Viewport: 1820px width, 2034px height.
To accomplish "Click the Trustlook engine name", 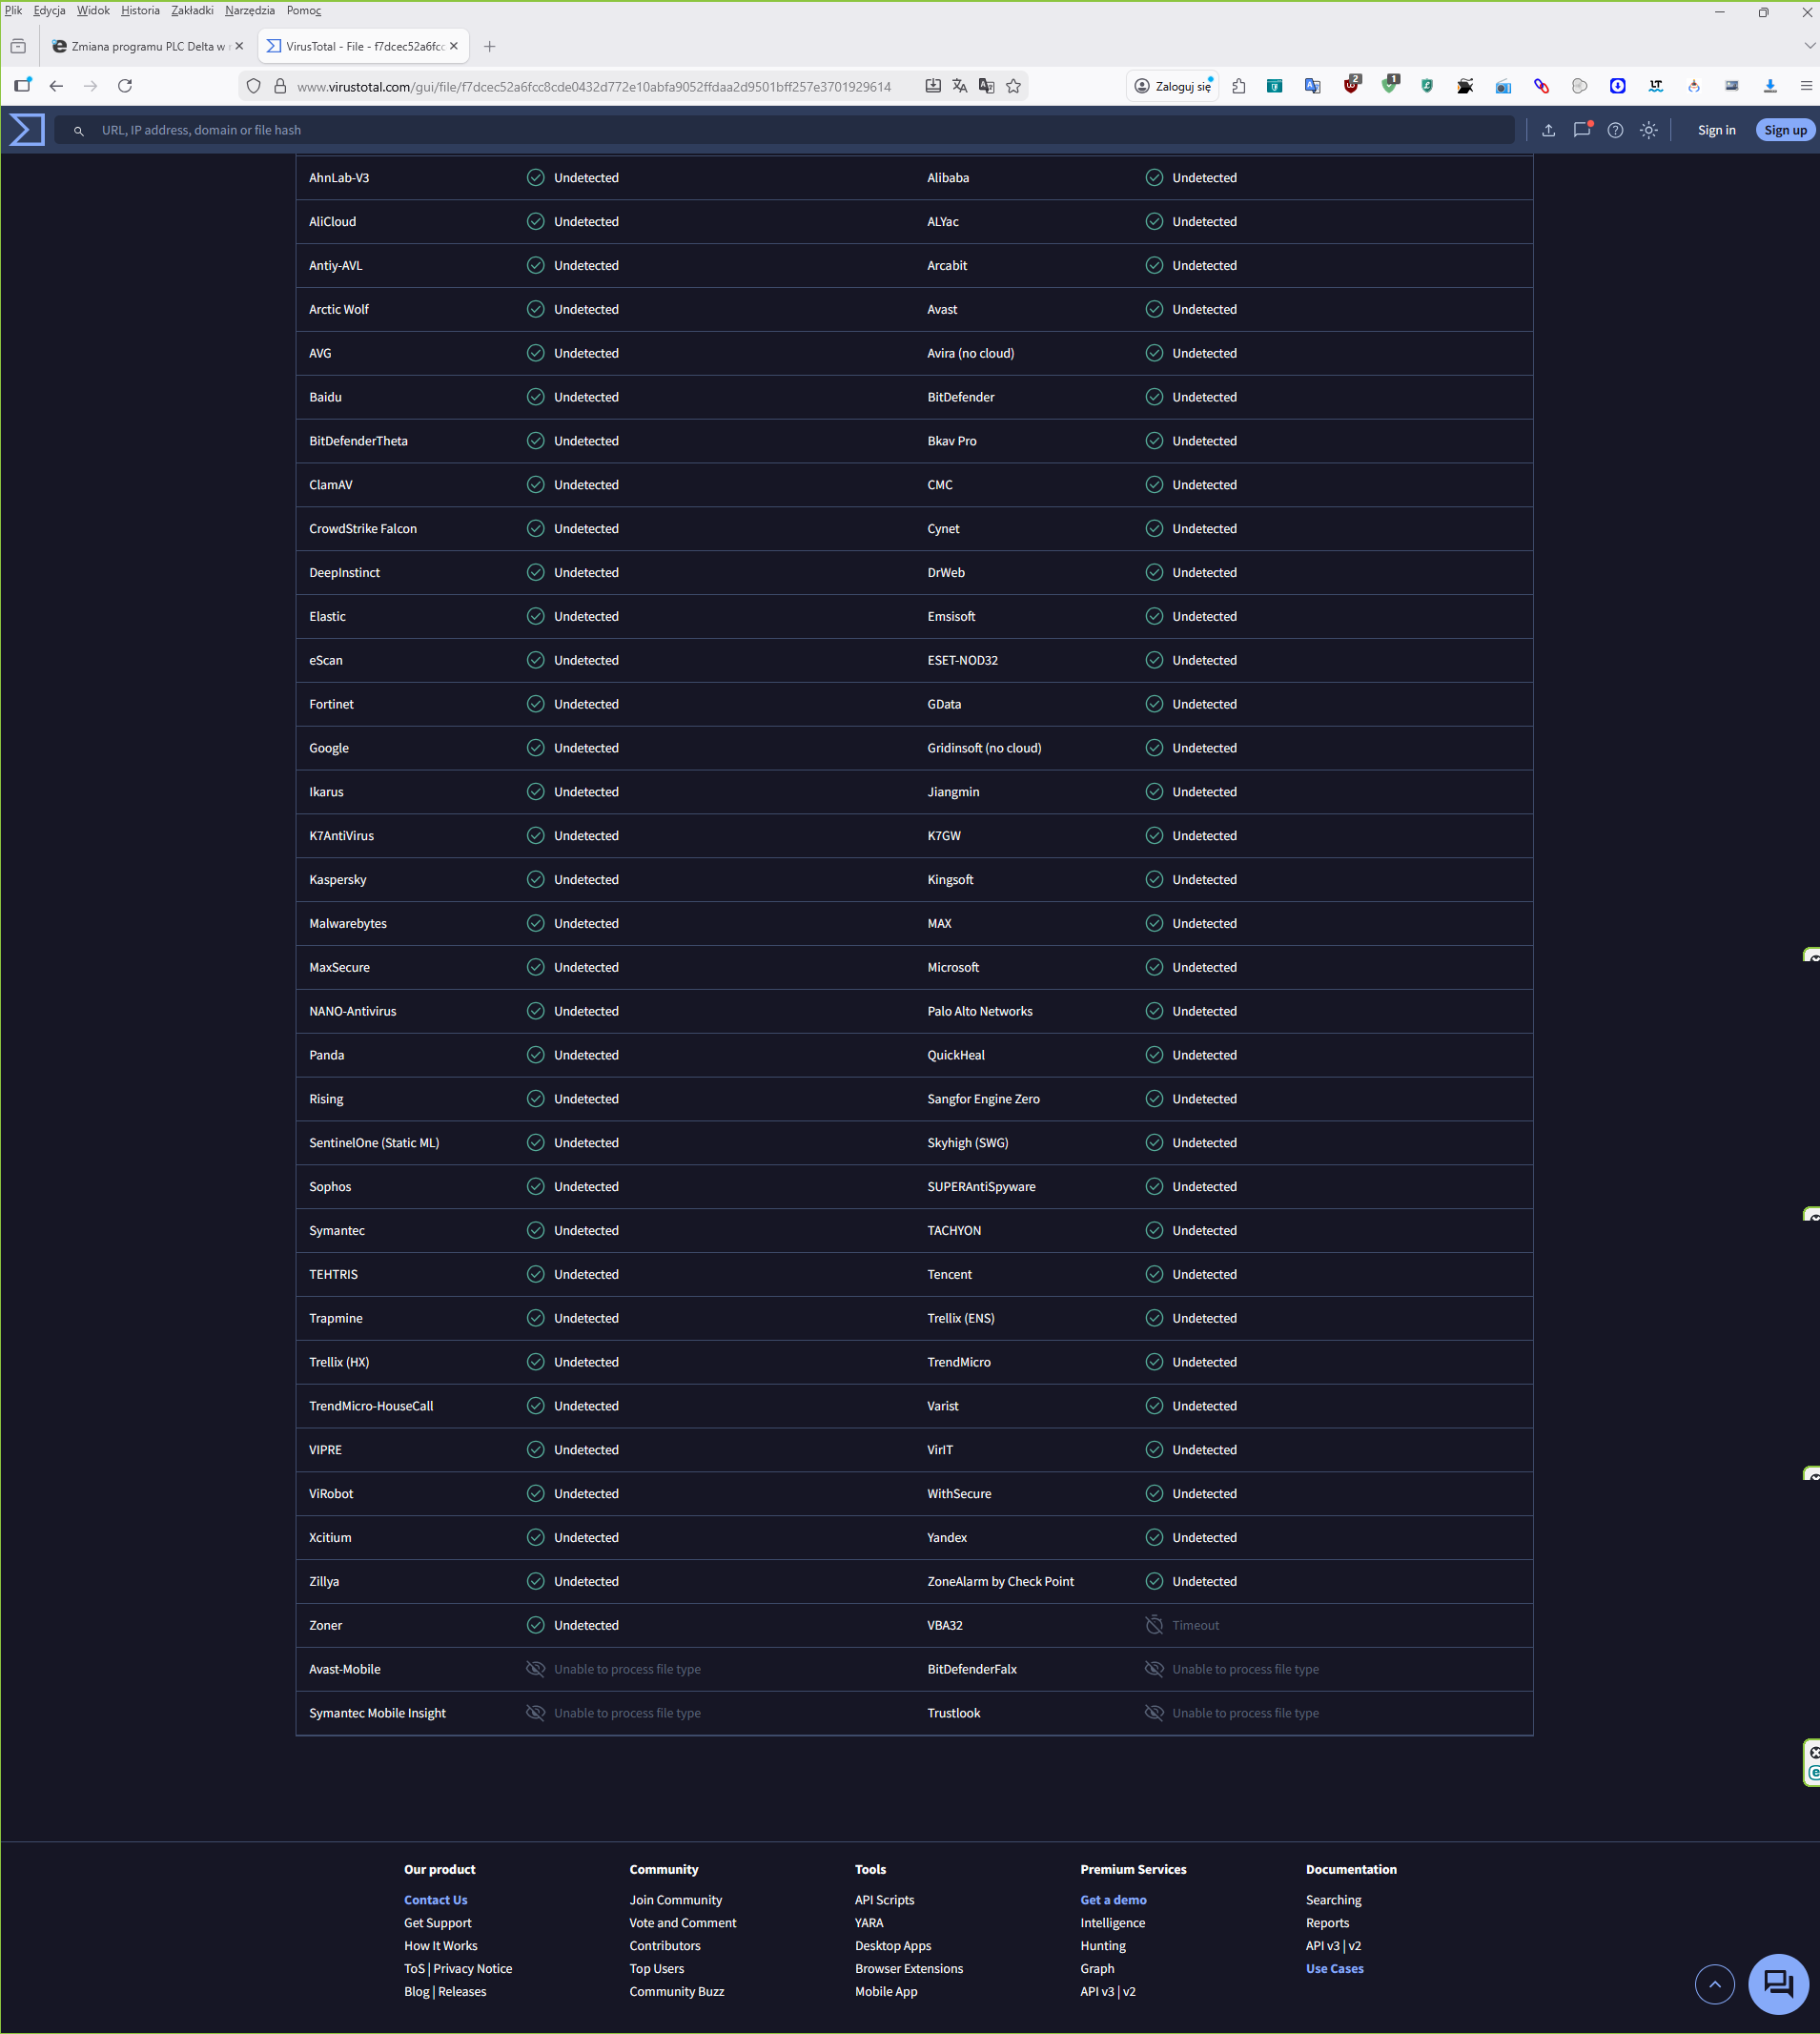I will (953, 1714).
